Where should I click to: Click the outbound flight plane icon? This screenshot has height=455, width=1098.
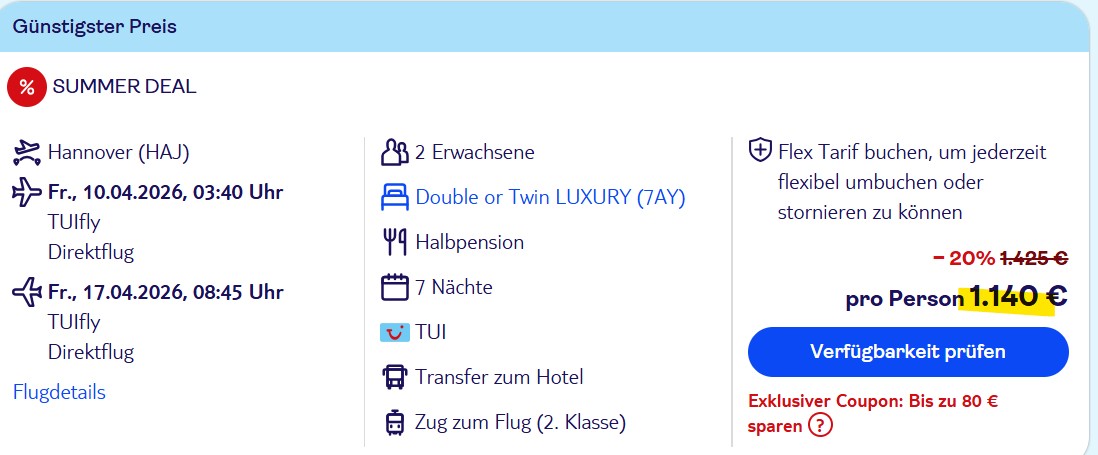pos(26,191)
